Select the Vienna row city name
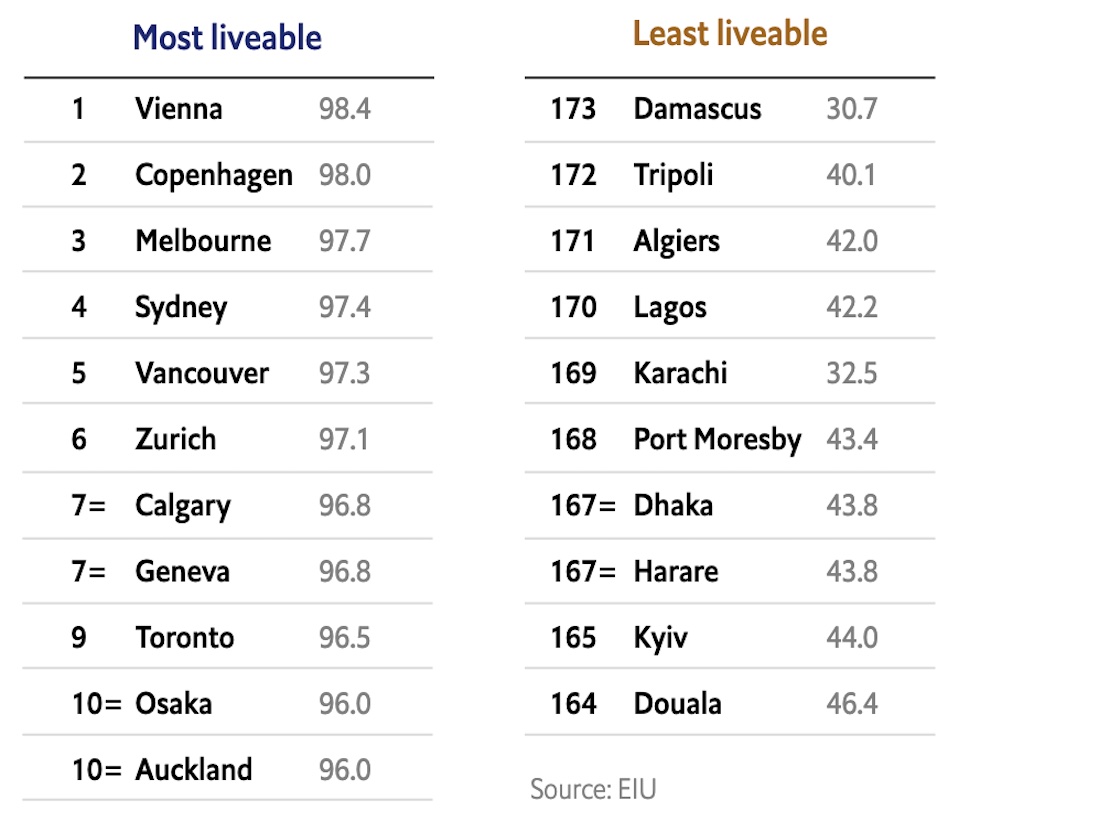The image size is (1120, 833). click(x=179, y=108)
